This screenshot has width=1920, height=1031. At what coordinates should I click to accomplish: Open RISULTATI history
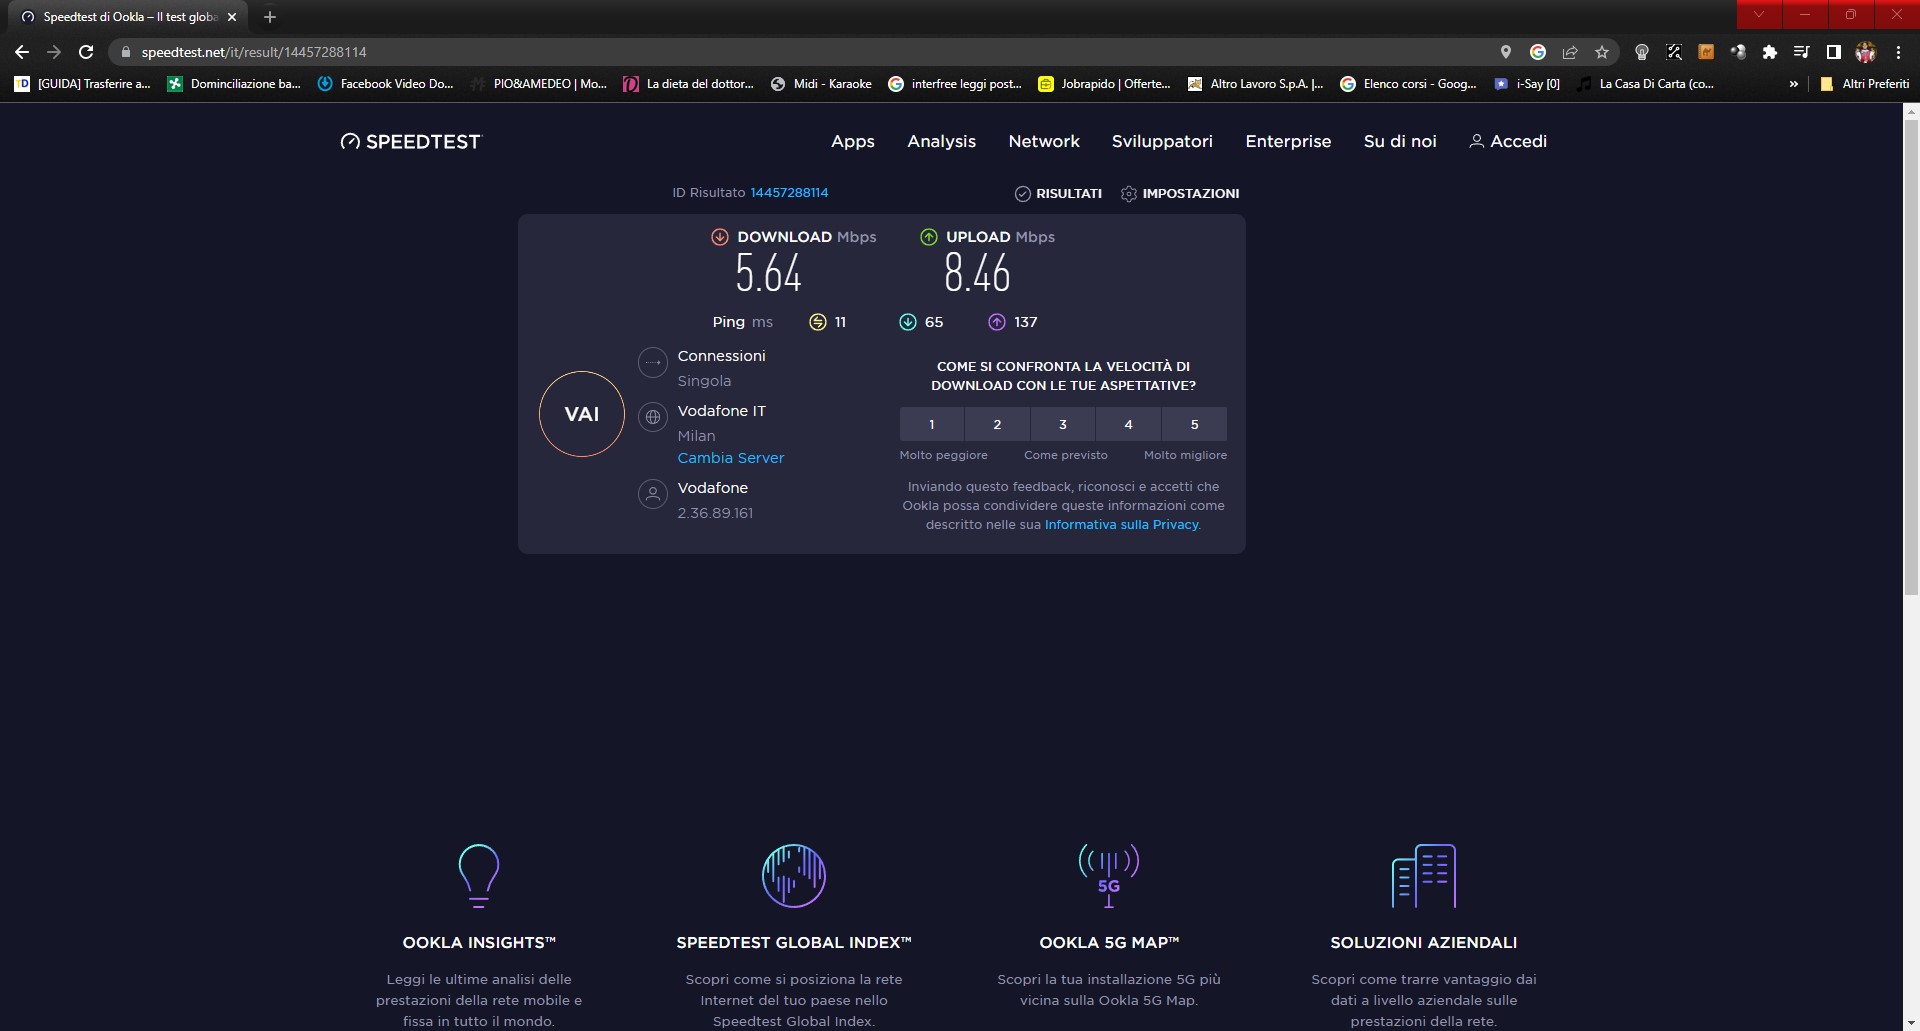click(x=1058, y=194)
